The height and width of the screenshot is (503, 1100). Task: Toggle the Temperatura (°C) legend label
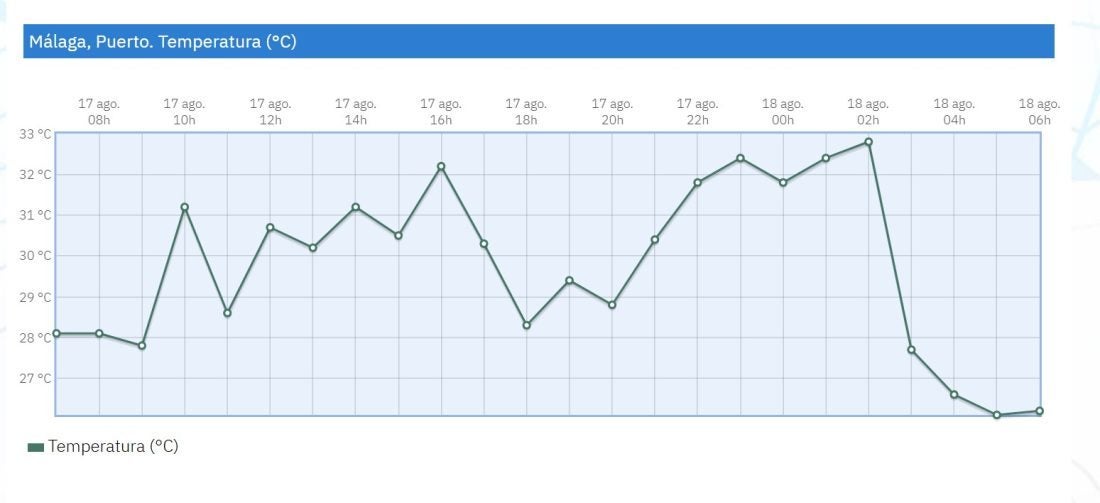(113, 446)
